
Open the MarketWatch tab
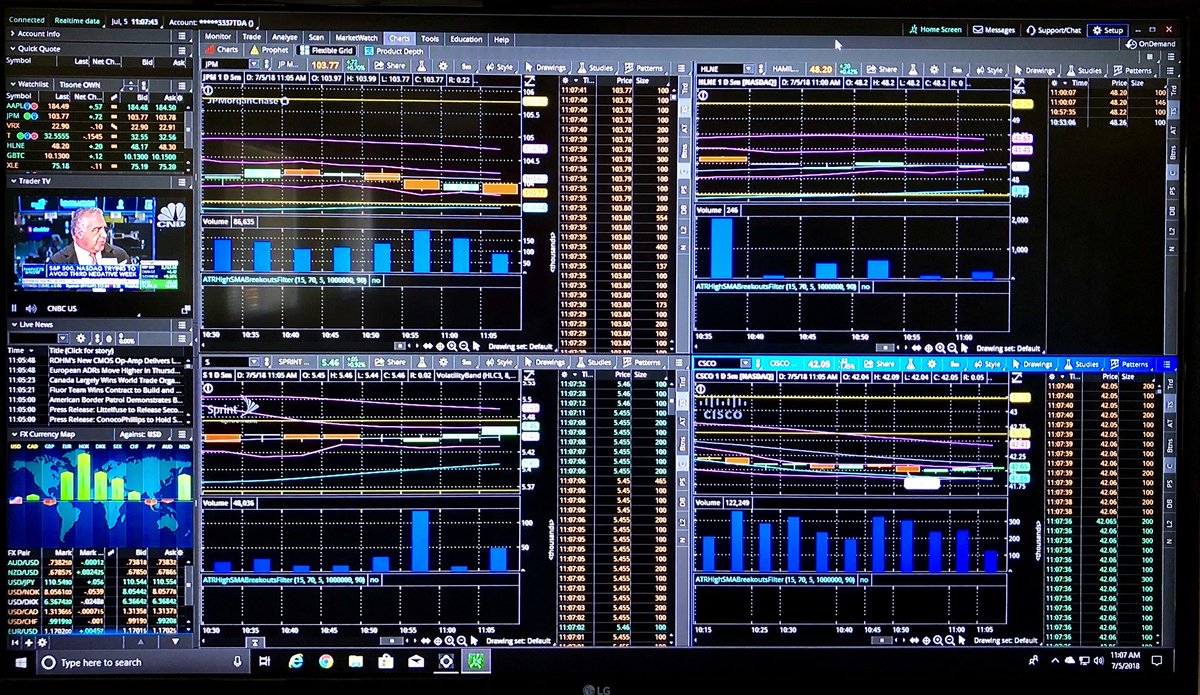click(x=357, y=39)
